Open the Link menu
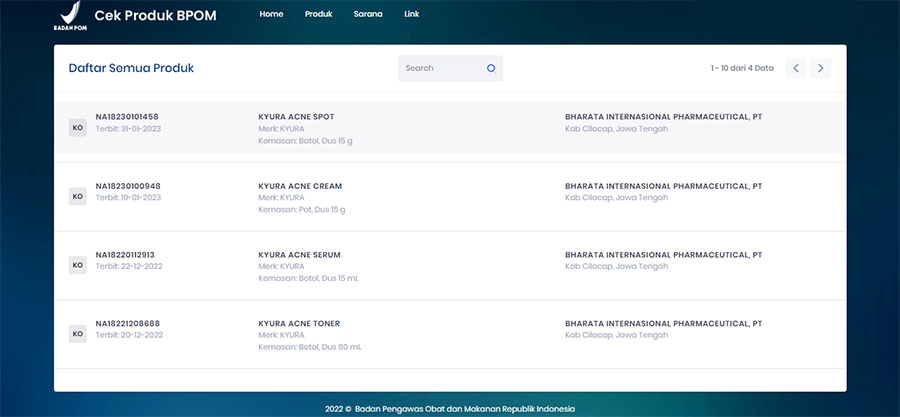Viewport: 900px width, 417px height. click(x=412, y=14)
